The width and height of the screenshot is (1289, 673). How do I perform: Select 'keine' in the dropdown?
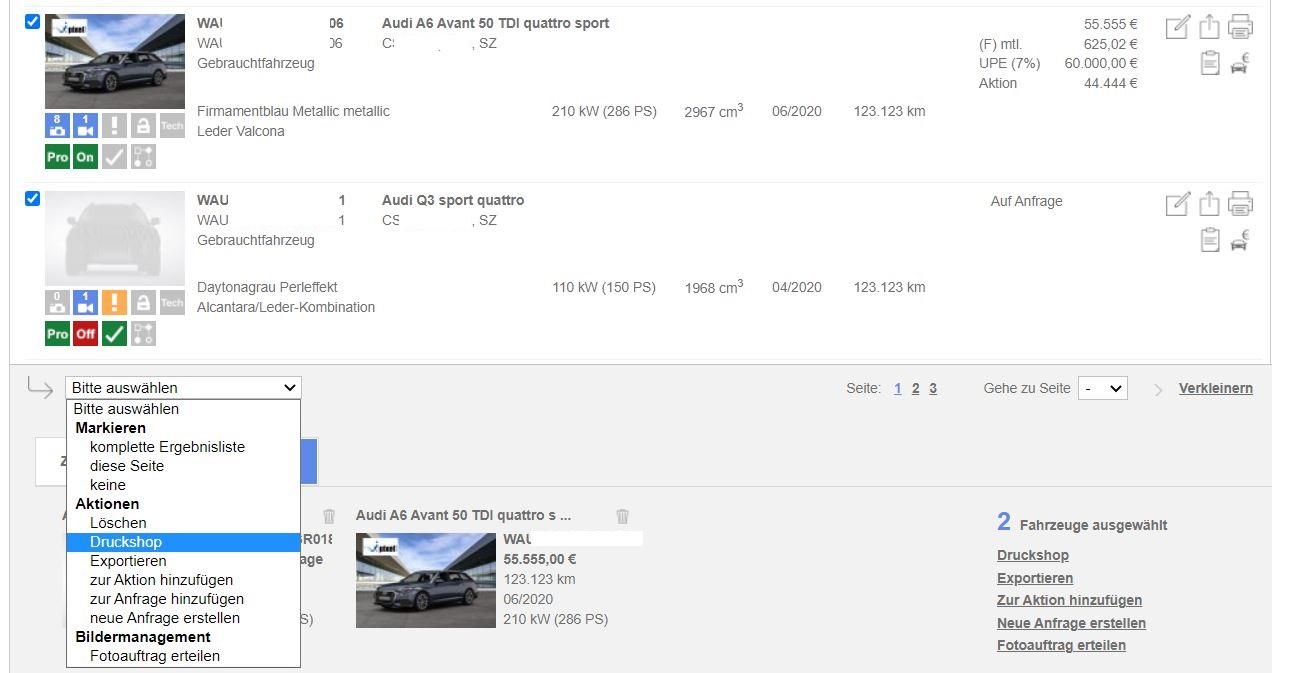pyautogui.click(x=183, y=485)
